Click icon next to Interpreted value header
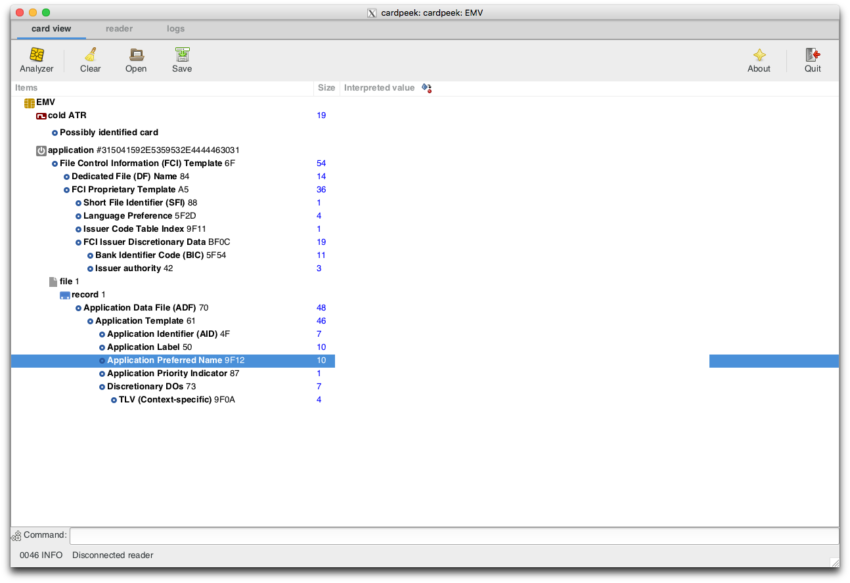The image size is (850, 583). pyautogui.click(x=427, y=88)
